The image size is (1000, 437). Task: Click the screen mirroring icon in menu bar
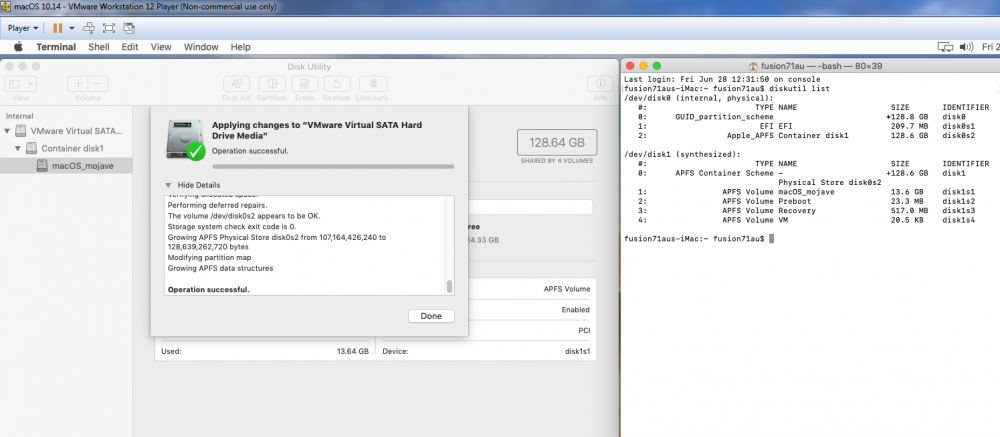tap(945, 47)
